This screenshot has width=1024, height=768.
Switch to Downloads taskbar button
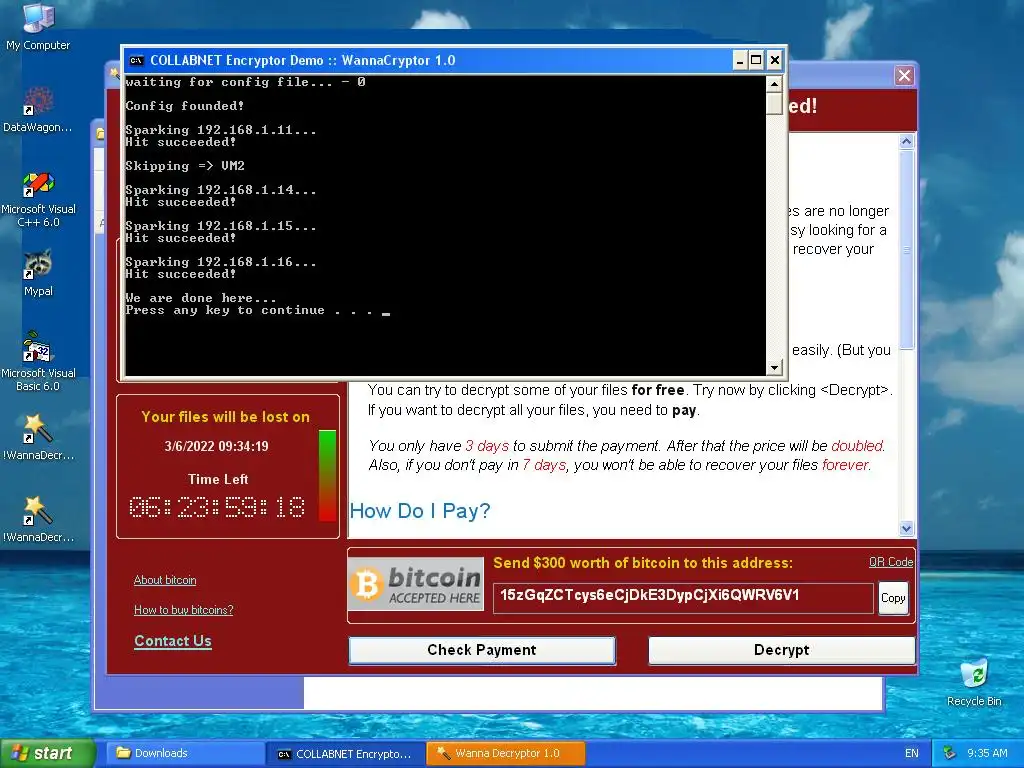click(185, 753)
